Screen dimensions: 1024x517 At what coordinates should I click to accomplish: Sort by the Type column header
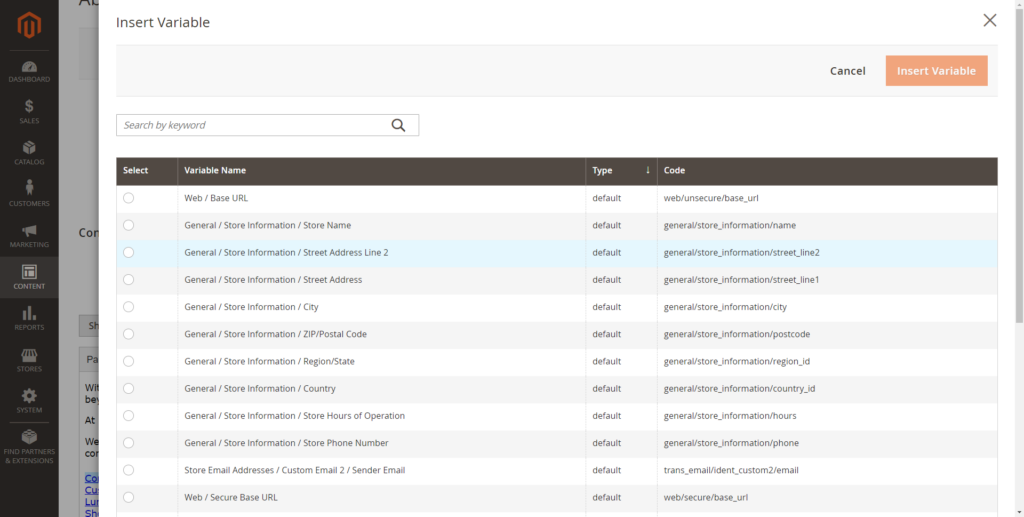(x=621, y=170)
